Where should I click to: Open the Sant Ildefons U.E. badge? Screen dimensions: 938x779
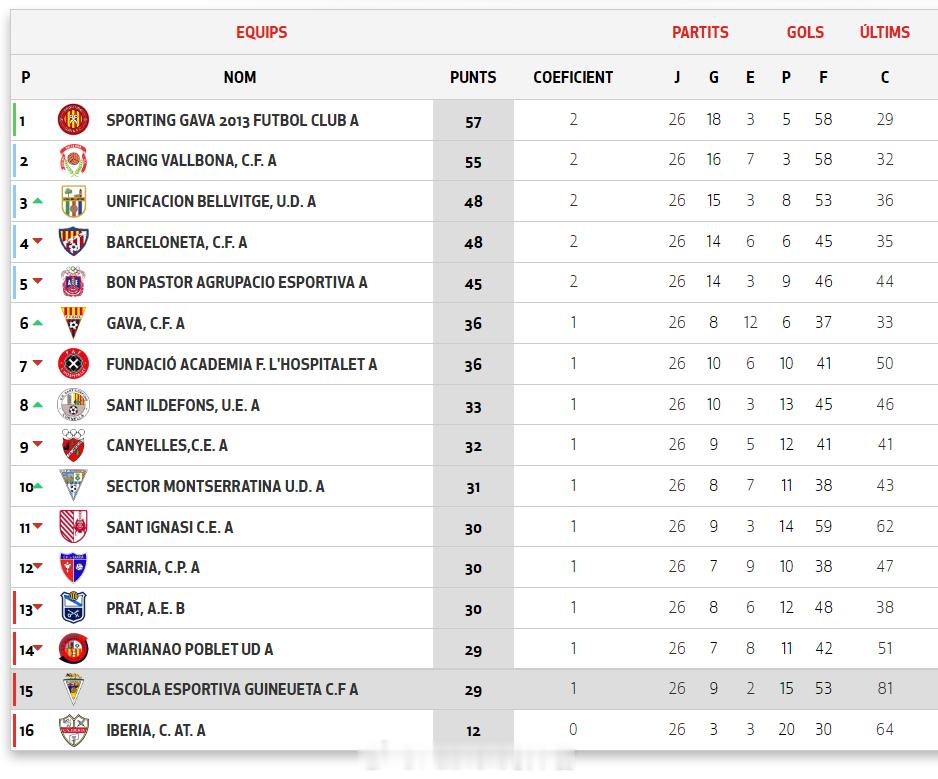[74, 405]
